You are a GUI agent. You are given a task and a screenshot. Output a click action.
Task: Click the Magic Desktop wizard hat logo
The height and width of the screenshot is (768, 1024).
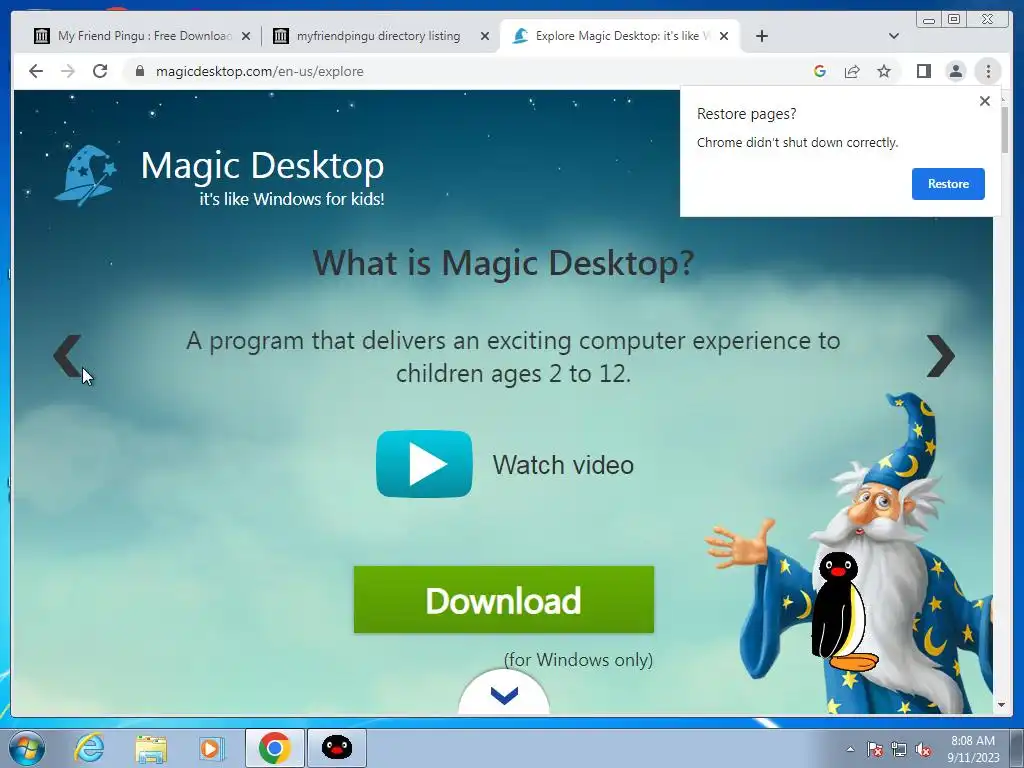tap(86, 175)
